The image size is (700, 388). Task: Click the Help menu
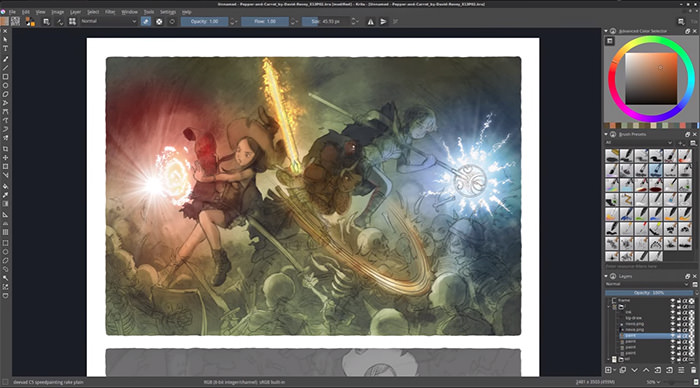pyautogui.click(x=187, y=12)
